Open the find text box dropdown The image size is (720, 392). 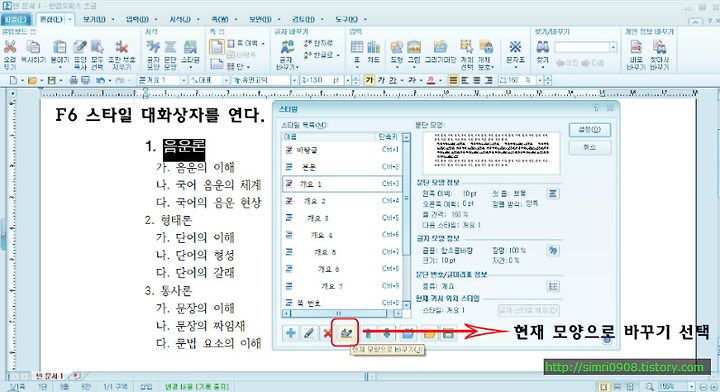613,47
